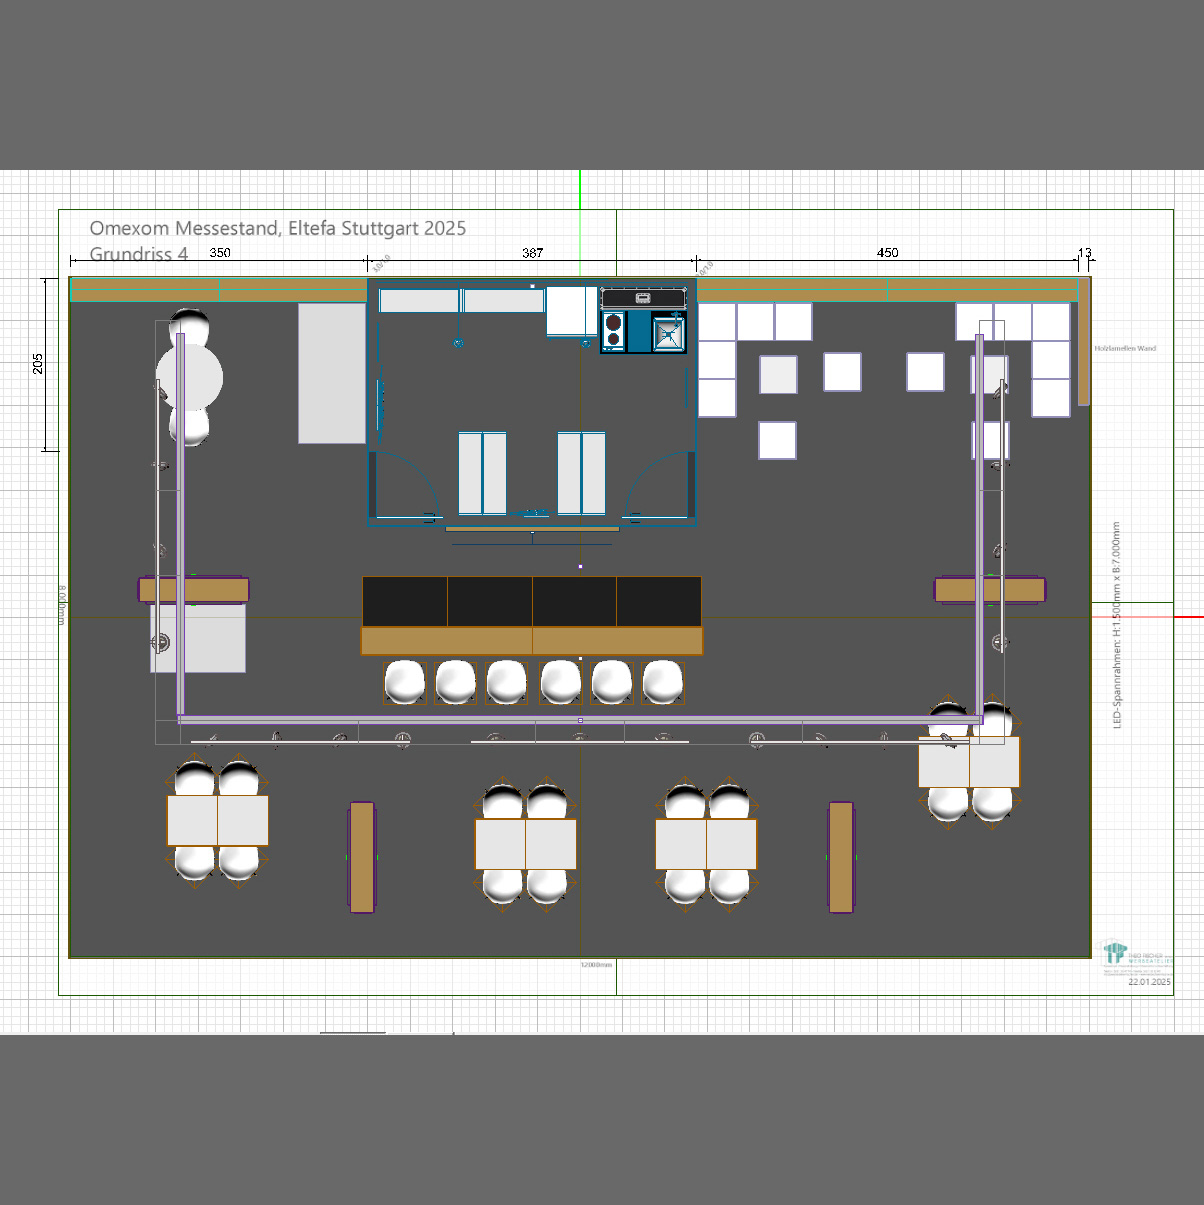Click the two-burner stove hob symbol
This screenshot has height=1205, width=1204.
coord(614,331)
